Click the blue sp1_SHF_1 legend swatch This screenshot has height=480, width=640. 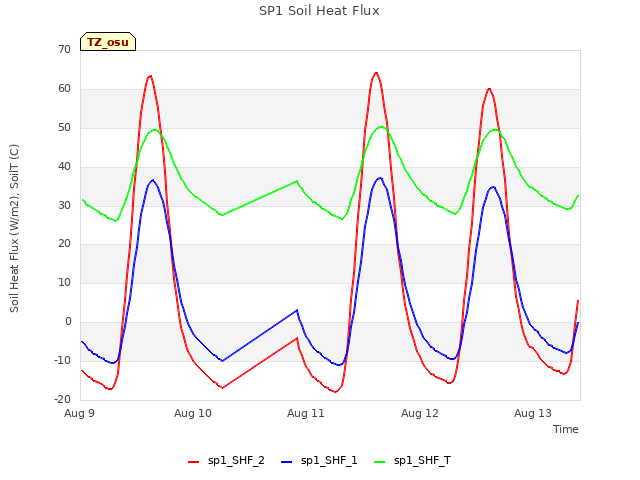[x=287, y=462]
